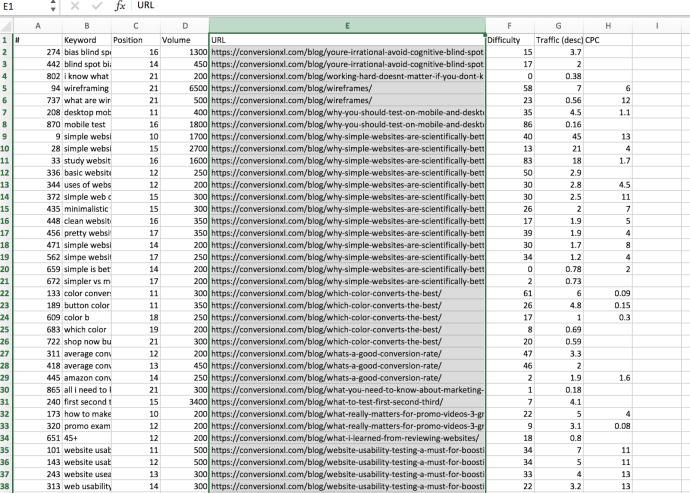Click volume cell 3400

185,402
